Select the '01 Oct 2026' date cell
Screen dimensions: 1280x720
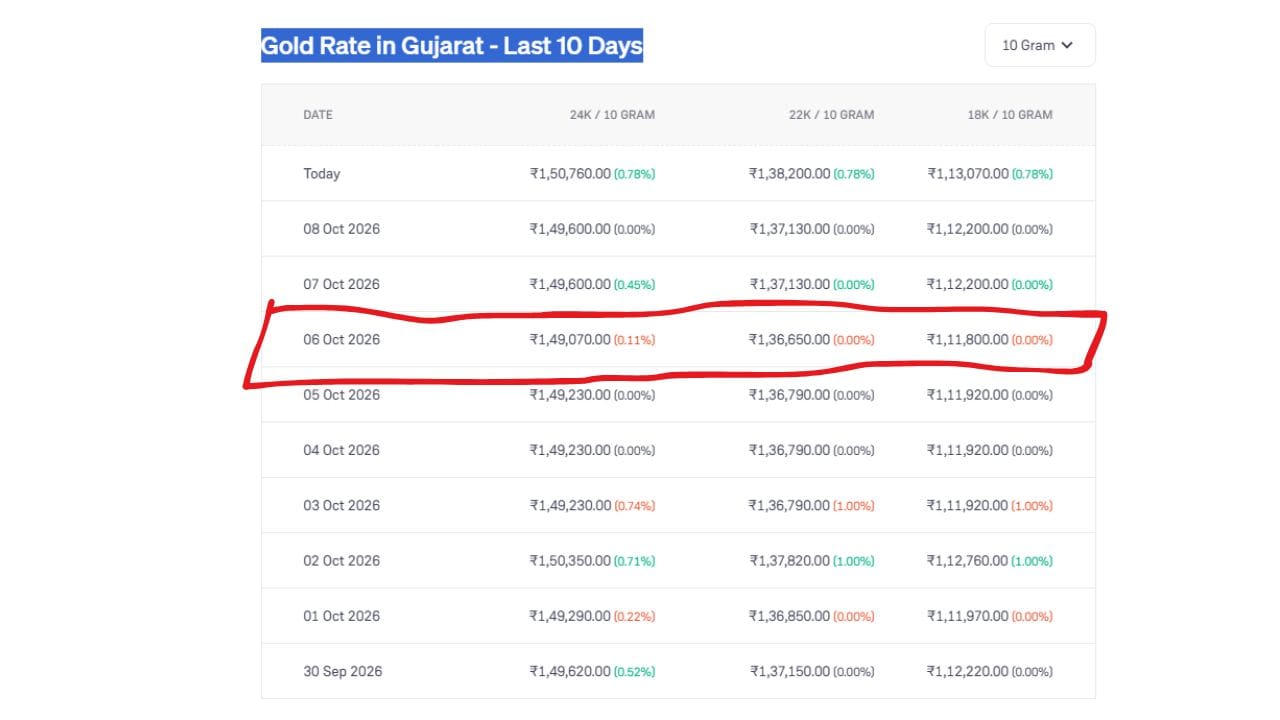point(342,616)
